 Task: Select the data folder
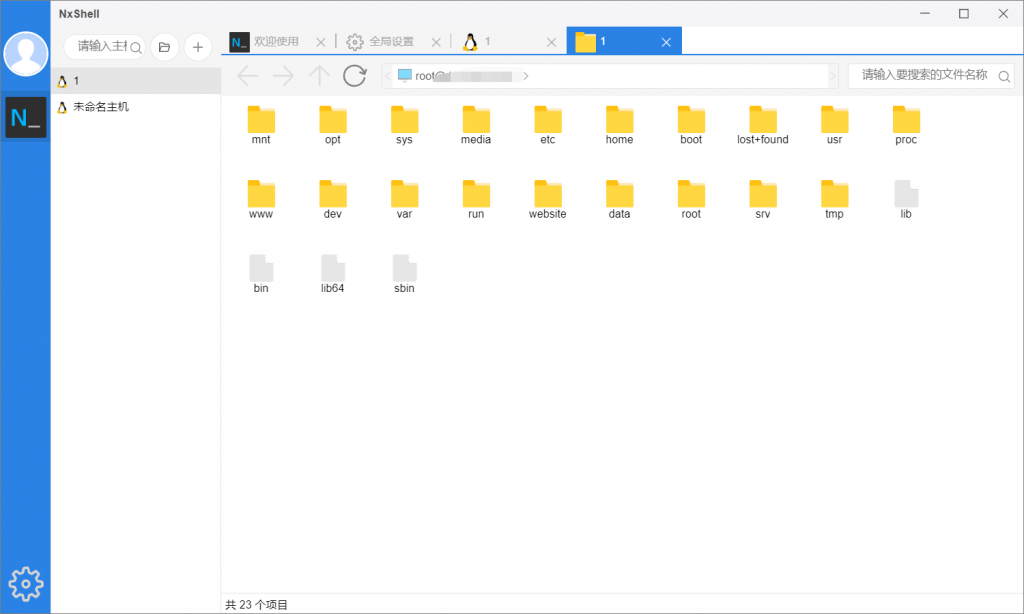pos(619,199)
